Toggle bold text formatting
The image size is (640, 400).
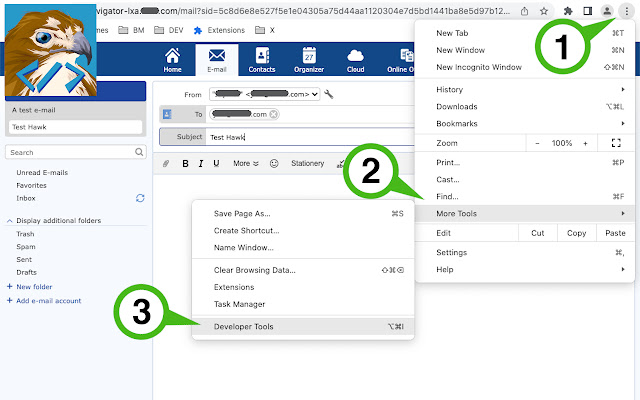pos(185,163)
